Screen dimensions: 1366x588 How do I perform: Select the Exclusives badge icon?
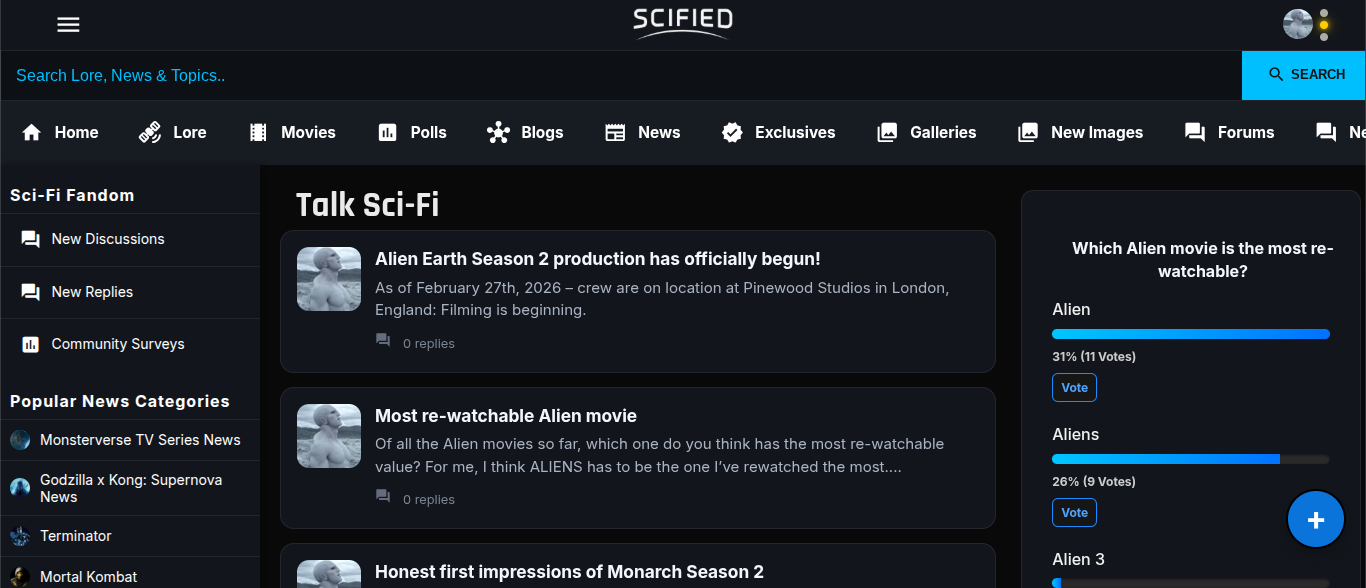tap(732, 131)
